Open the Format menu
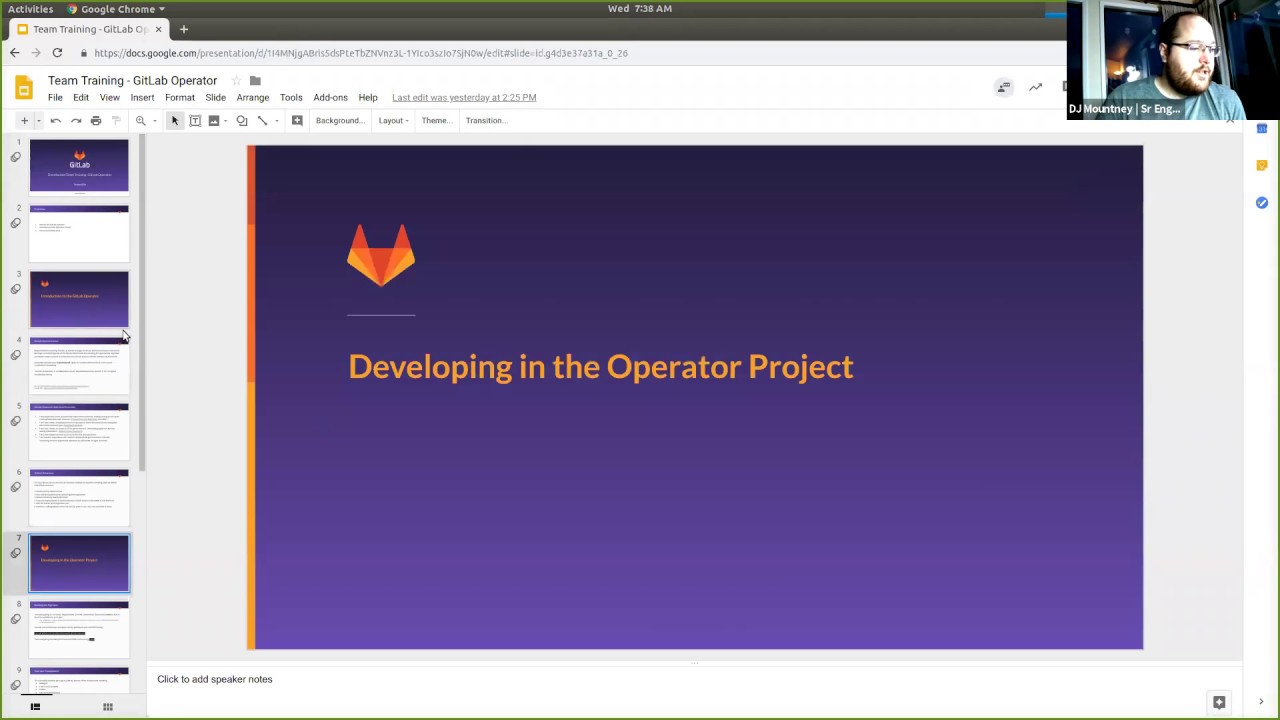Image resolution: width=1280 pixels, height=720 pixels. click(x=180, y=97)
